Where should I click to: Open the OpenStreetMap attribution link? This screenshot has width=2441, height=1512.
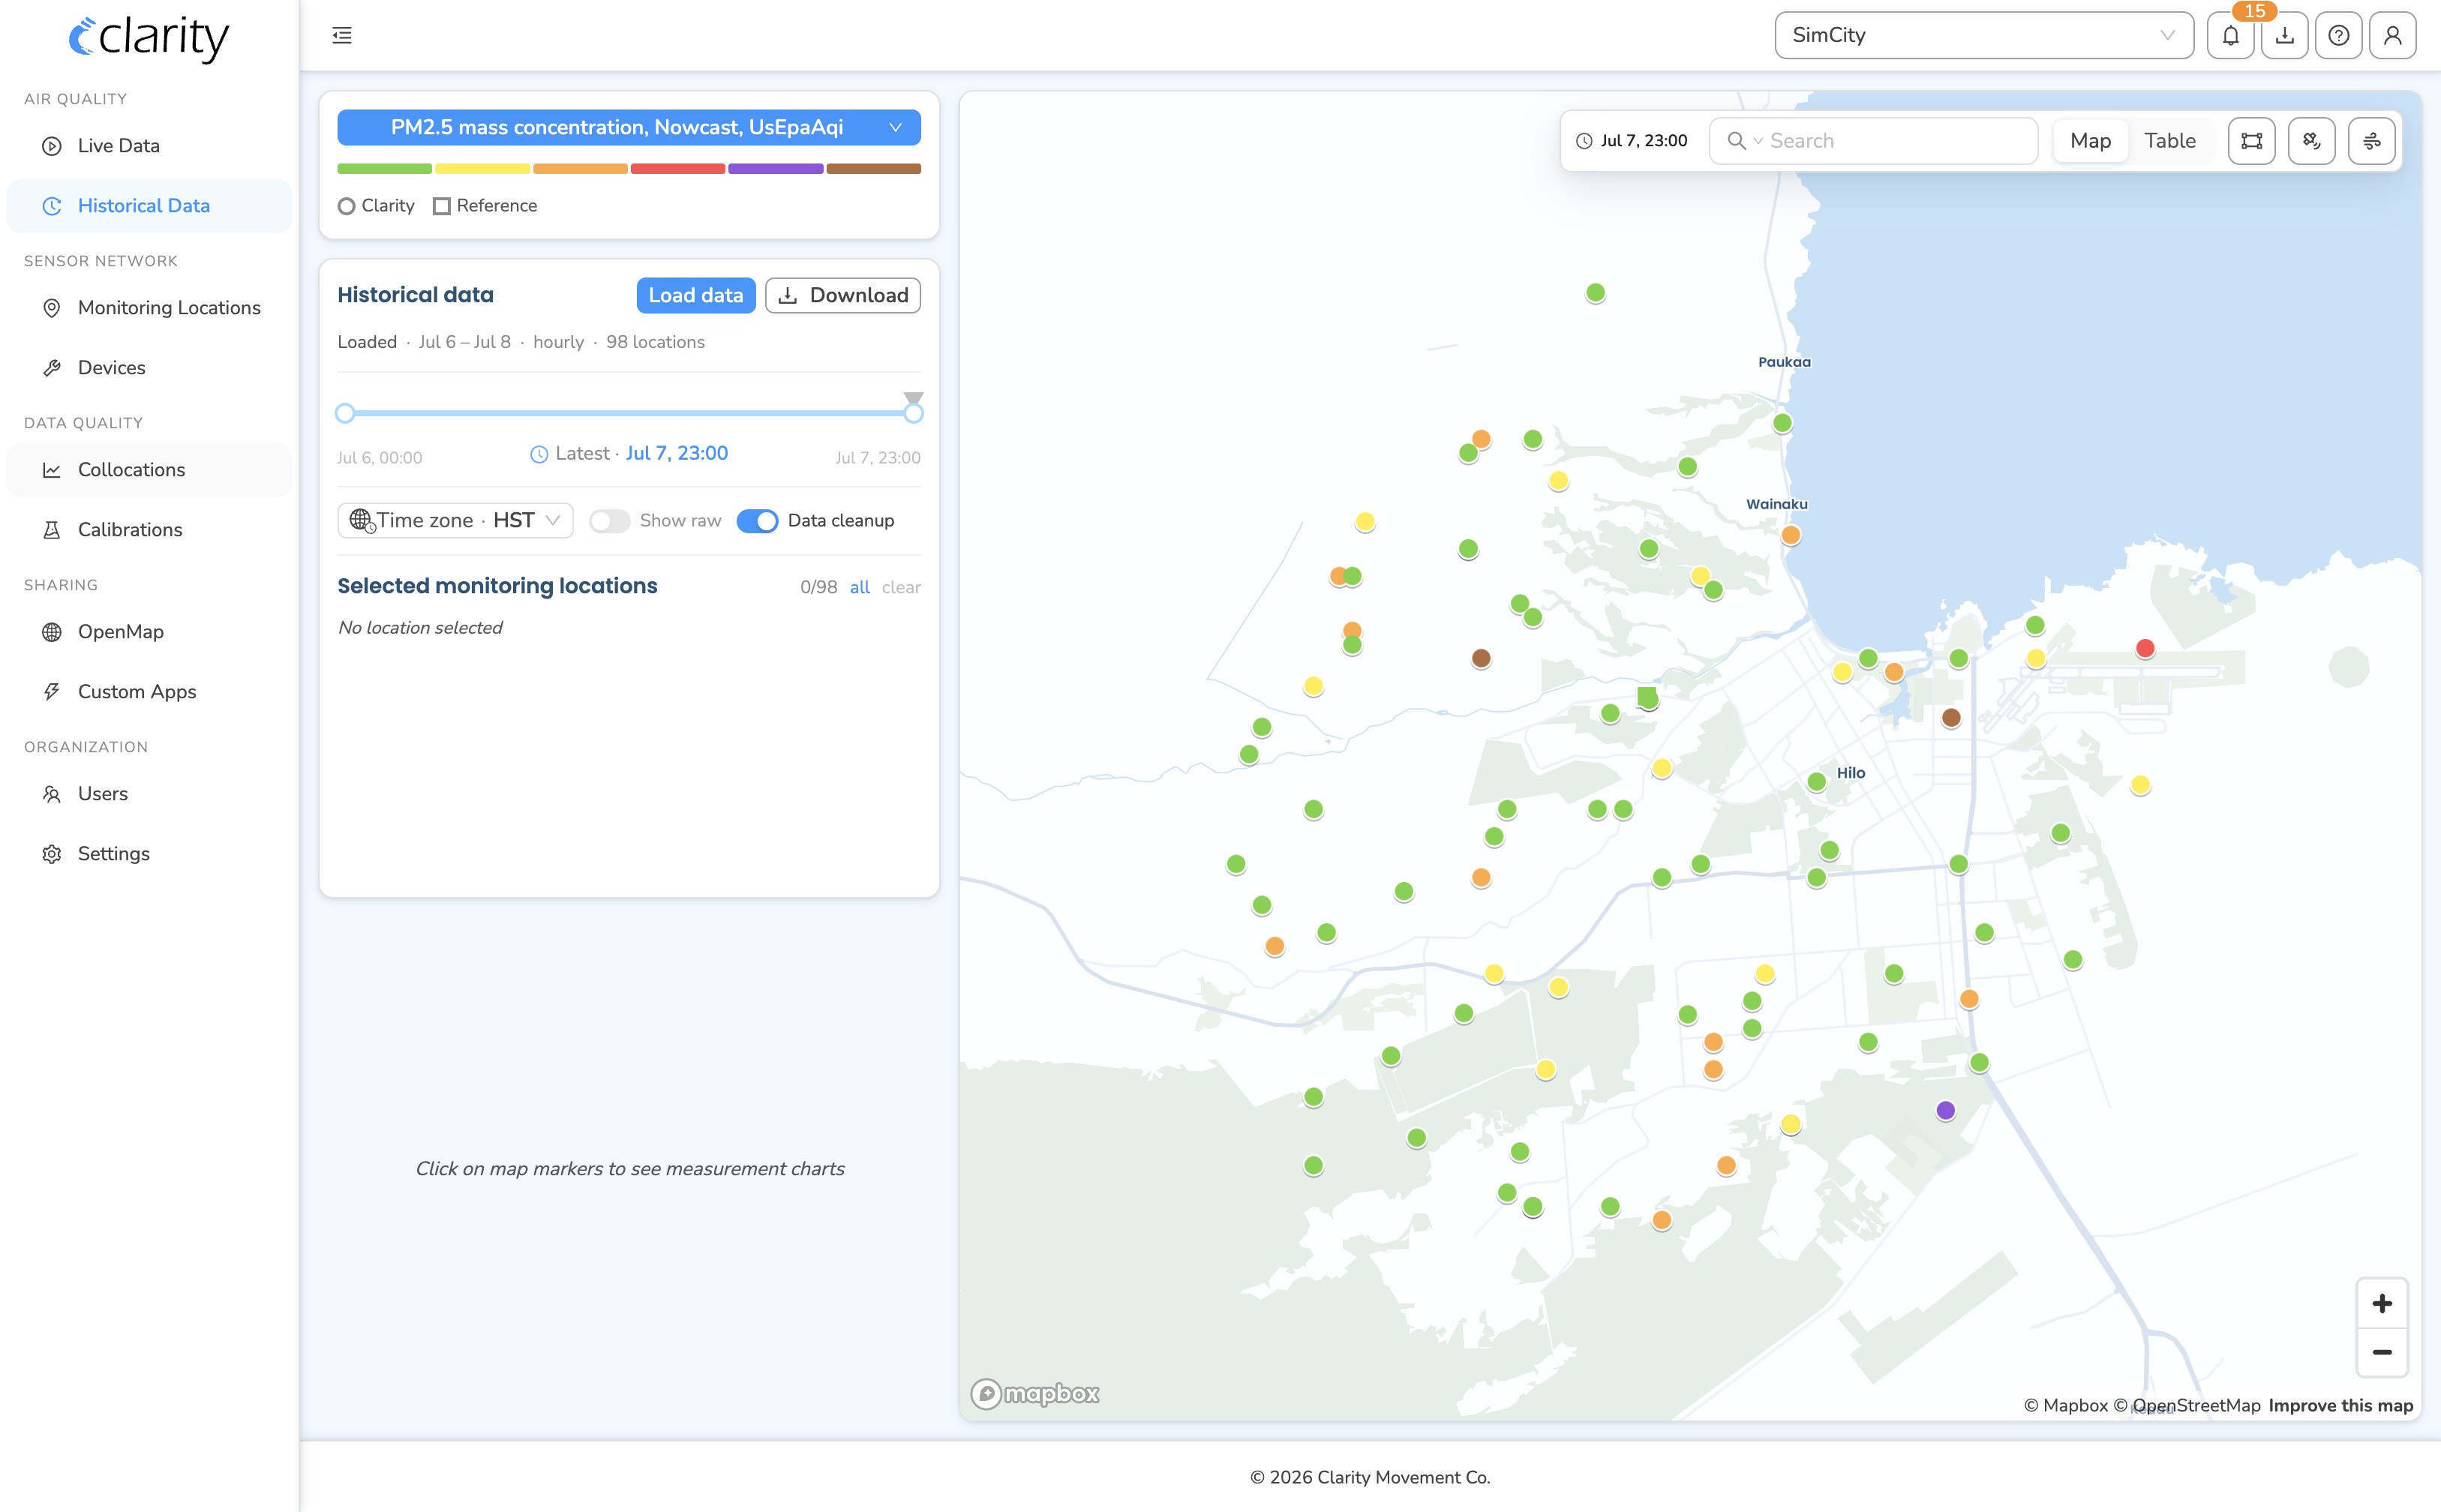(2186, 1405)
